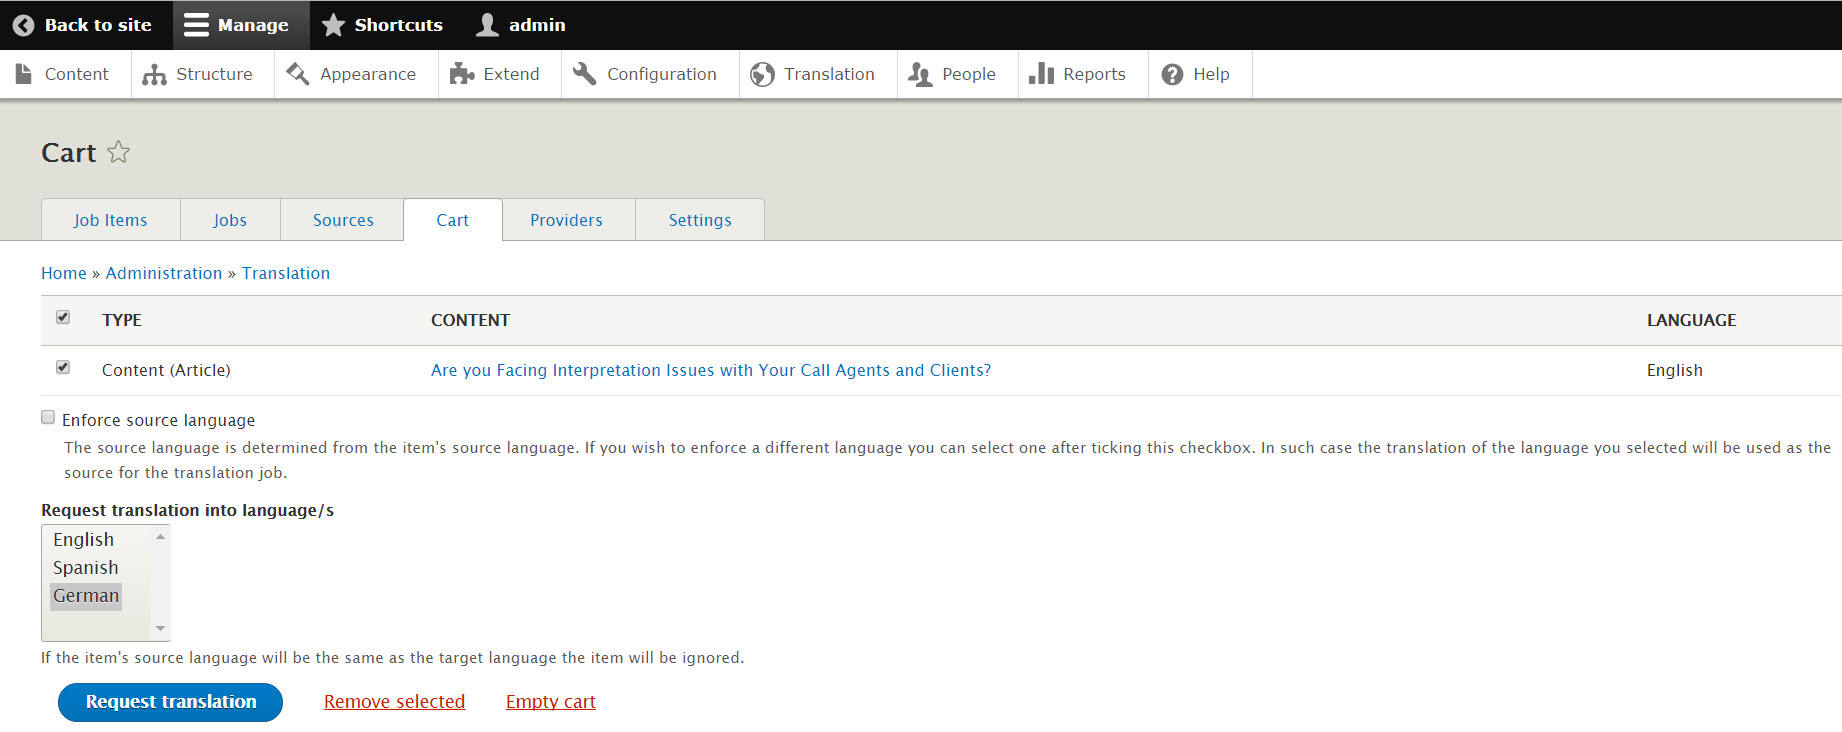This screenshot has height=732, width=1842.
Task: Uncheck the Content (Article) row checkbox
Action: [x=63, y=367]
